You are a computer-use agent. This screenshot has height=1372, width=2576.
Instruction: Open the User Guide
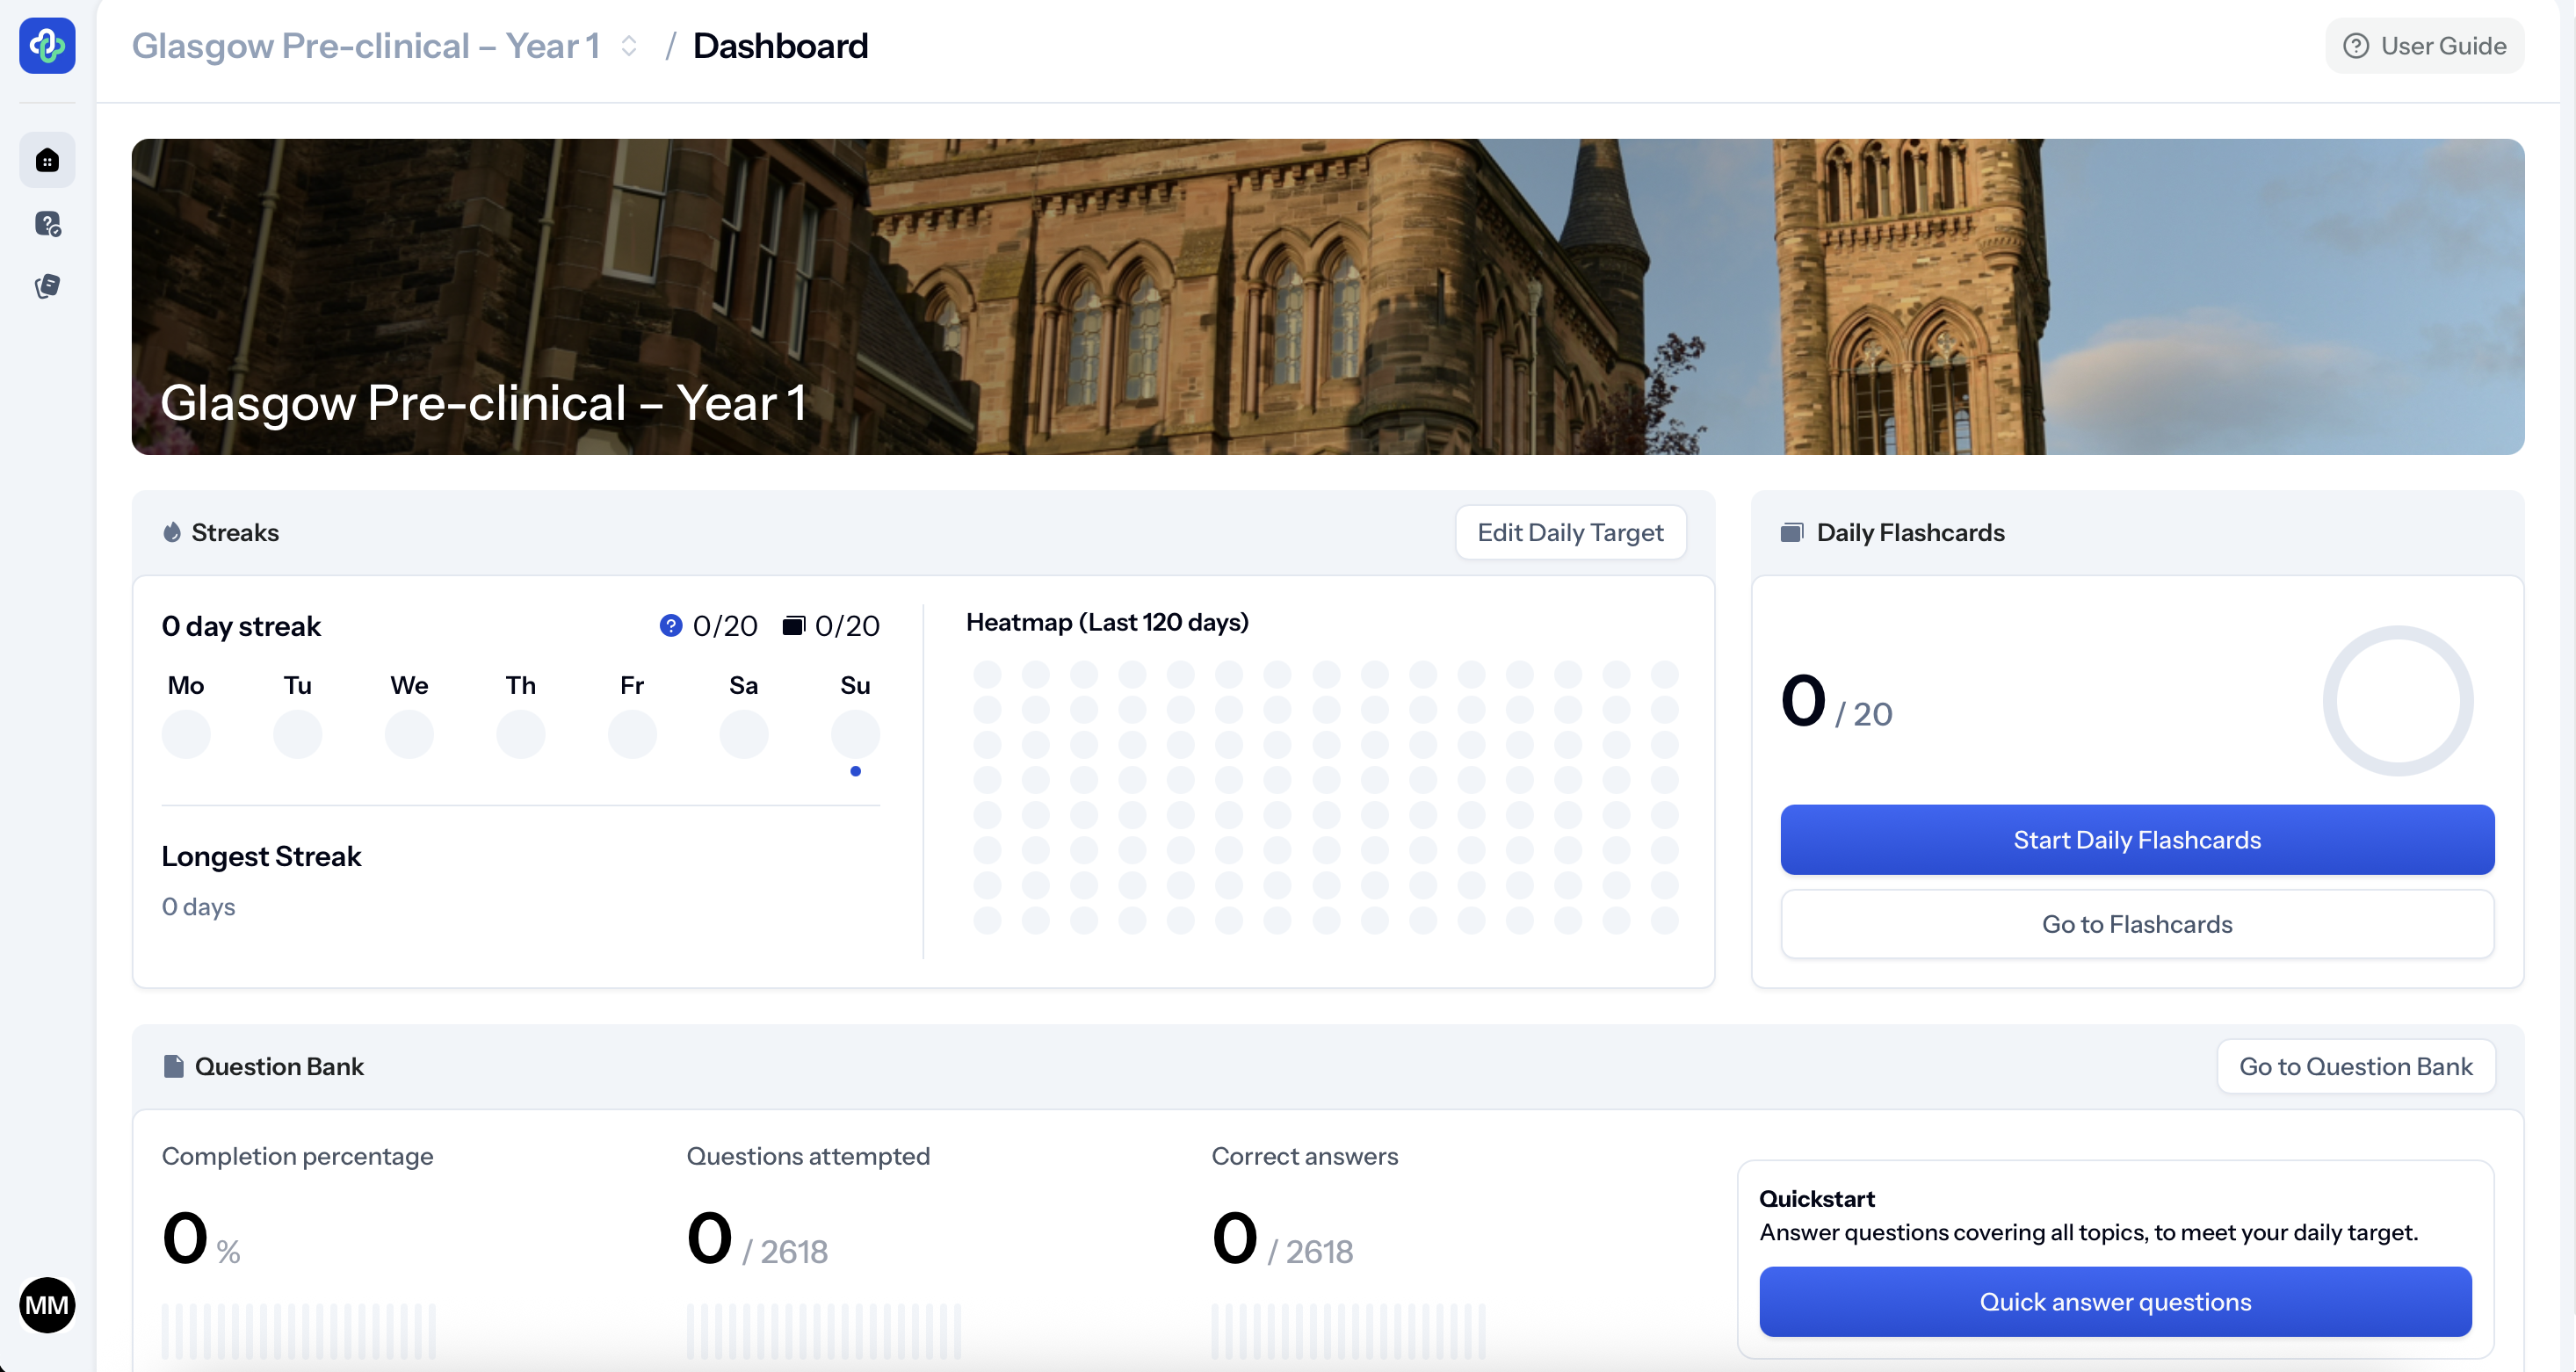point(2424,46)
